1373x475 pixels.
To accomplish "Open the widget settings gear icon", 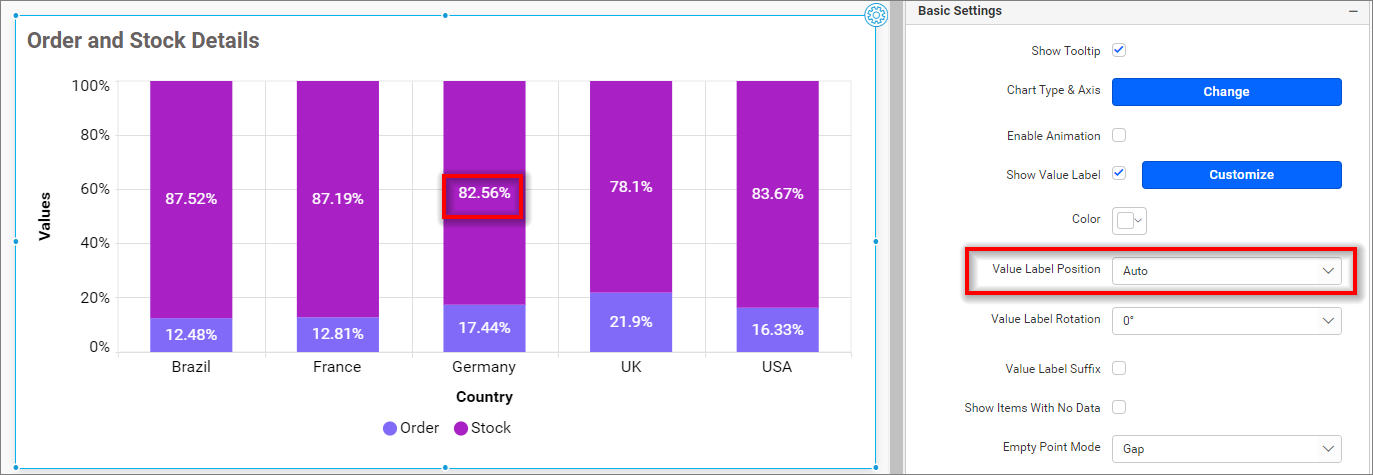I will coord(876,14).
